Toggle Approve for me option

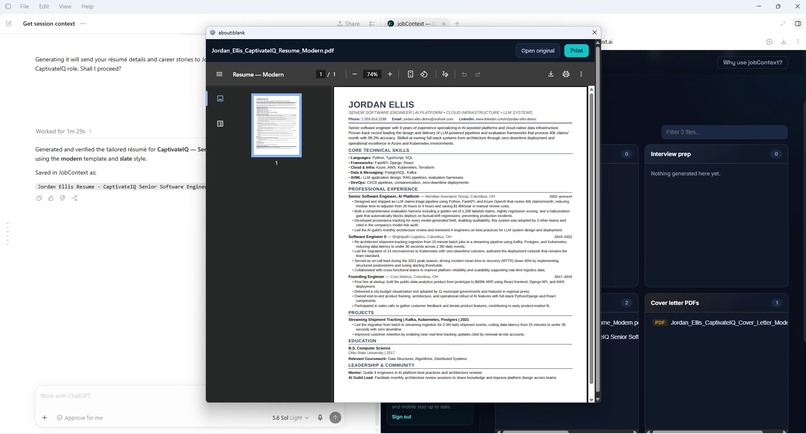point(80,418)
